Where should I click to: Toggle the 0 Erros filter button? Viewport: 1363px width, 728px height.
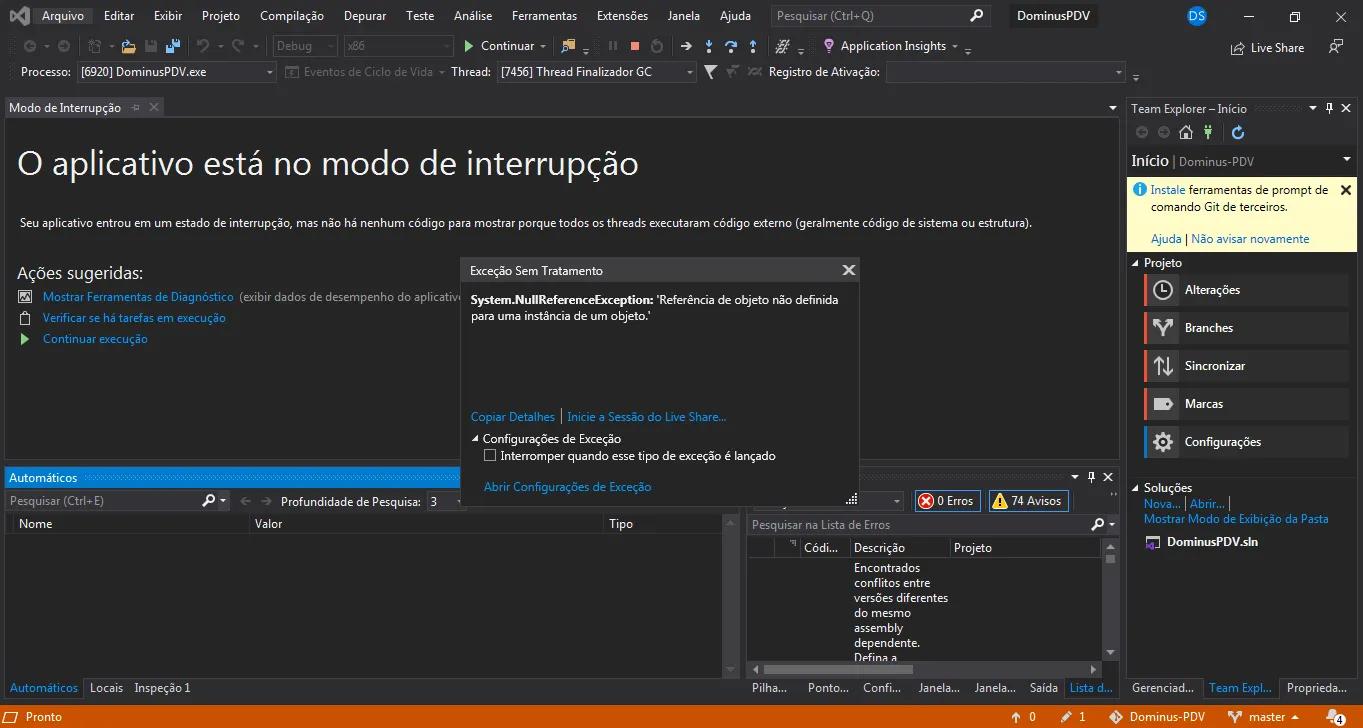coord(947,501)
